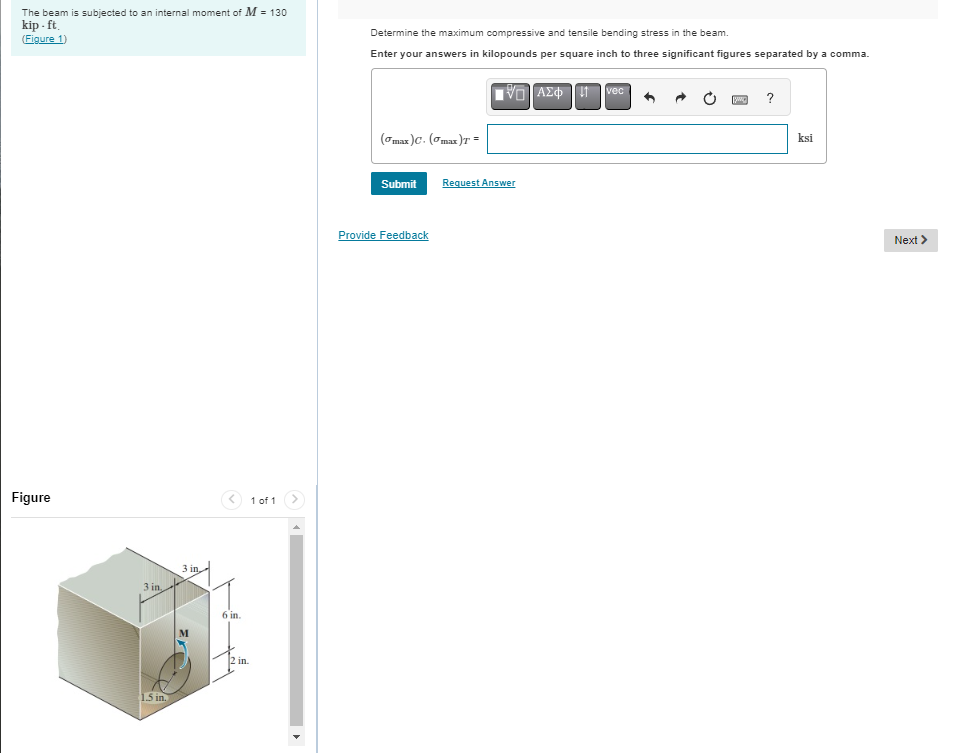Click the figure panel scrollbar thumb
Image resolution: width=955 pixels, height=753 pixels.
click(x=297, y=631)
